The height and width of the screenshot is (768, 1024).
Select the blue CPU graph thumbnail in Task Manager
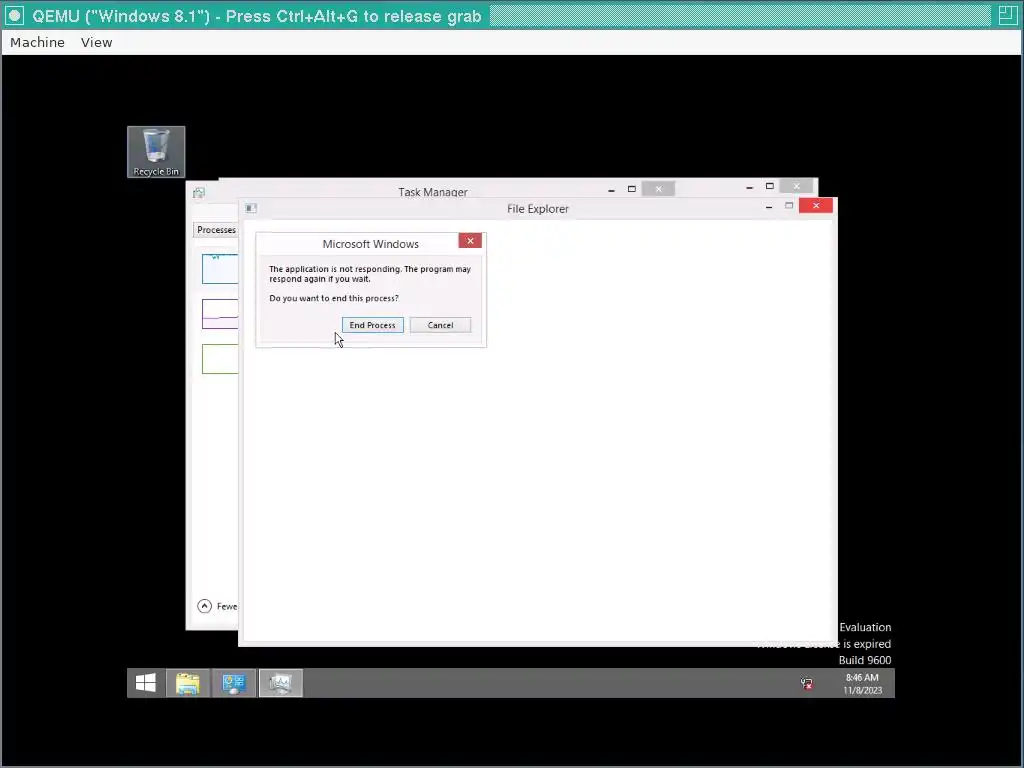(220, 269)
